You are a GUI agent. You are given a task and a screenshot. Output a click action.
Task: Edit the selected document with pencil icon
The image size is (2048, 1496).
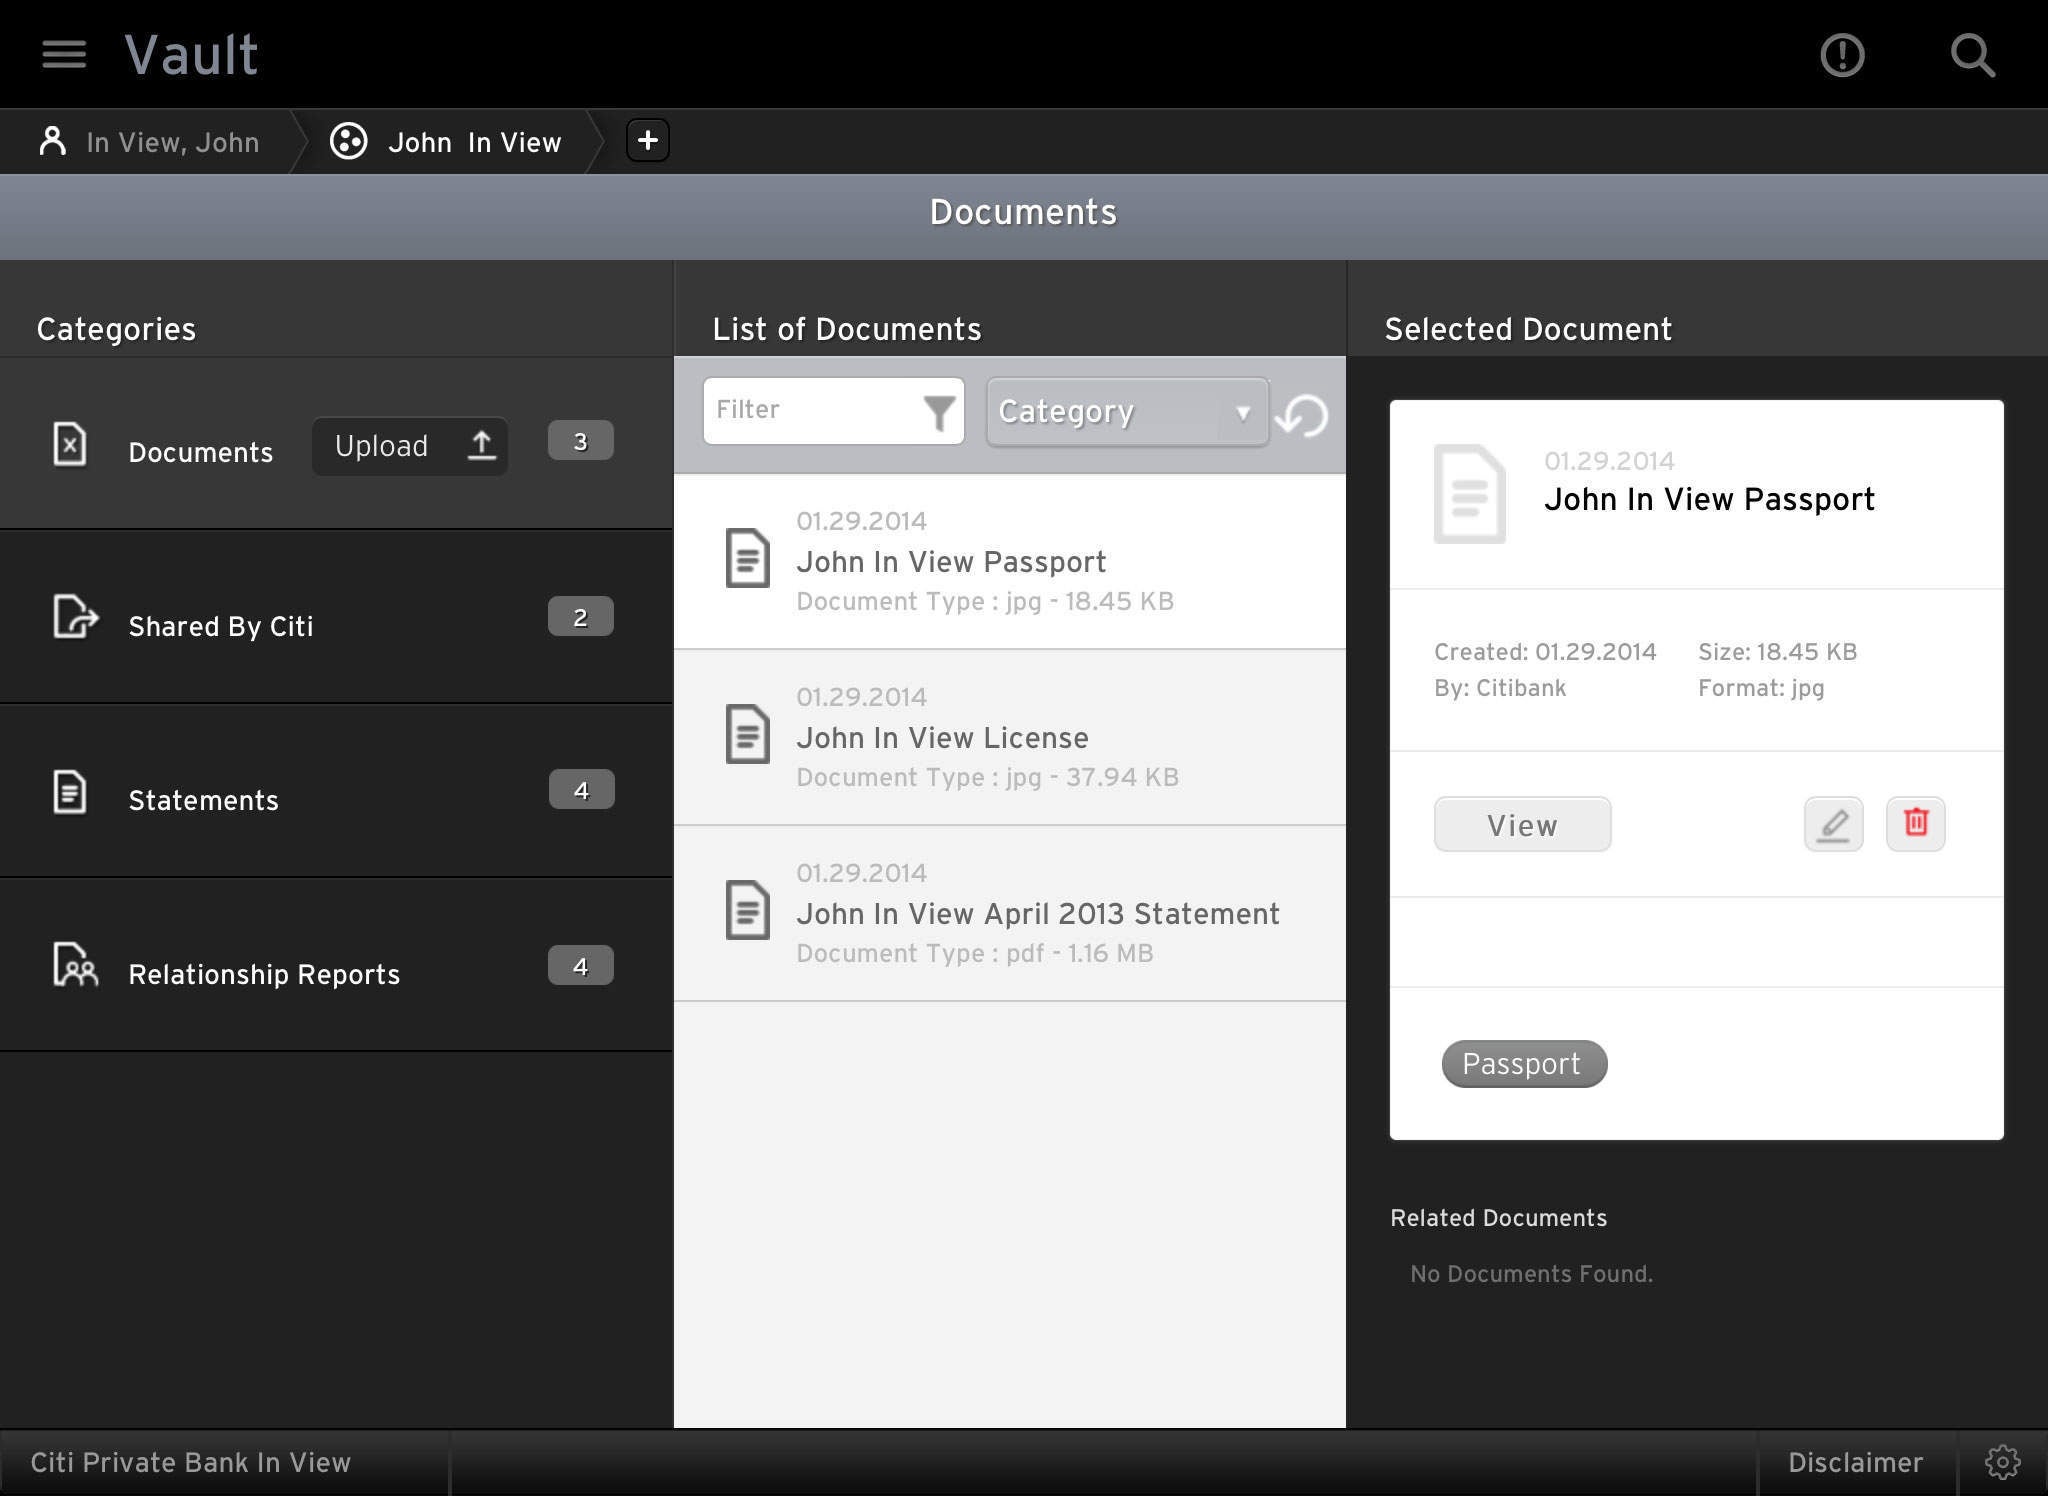pyautogui.click(x=1833, y=824)
